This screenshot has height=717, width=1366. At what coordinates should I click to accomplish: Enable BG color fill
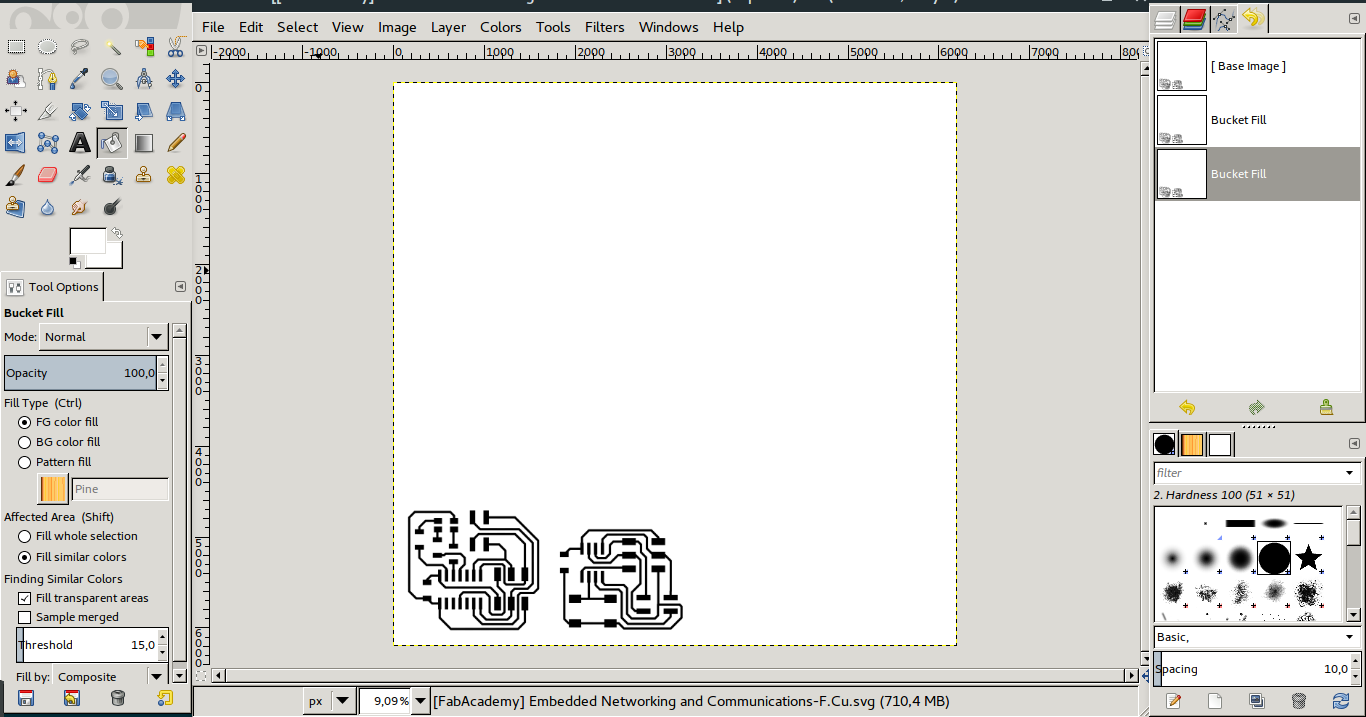(24, 442)
